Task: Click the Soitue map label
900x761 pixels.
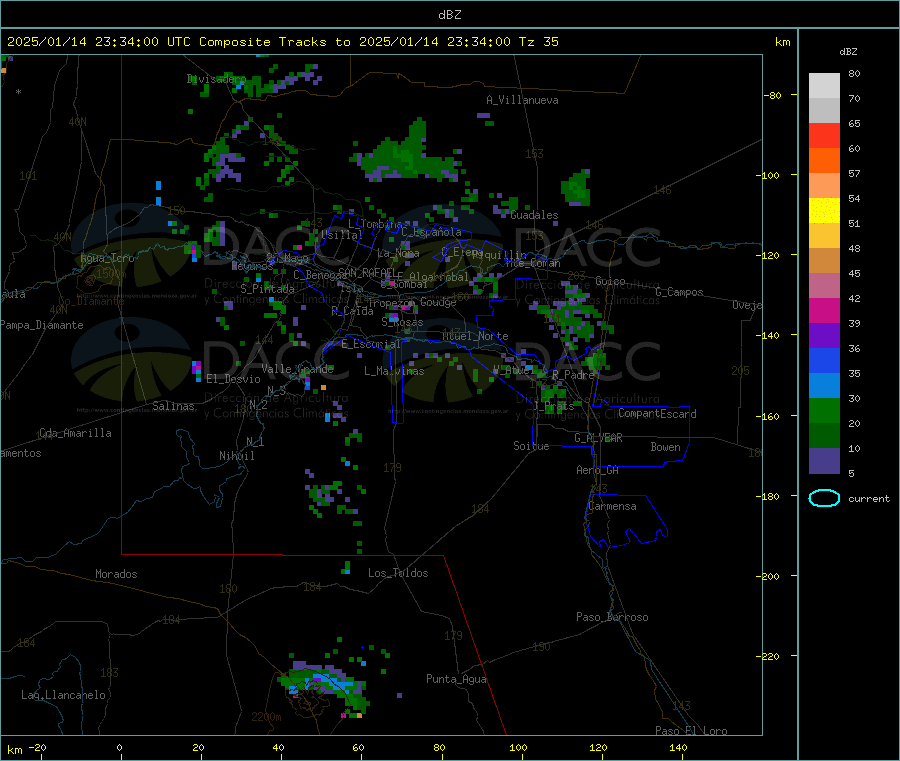Action: pos(531,446)
